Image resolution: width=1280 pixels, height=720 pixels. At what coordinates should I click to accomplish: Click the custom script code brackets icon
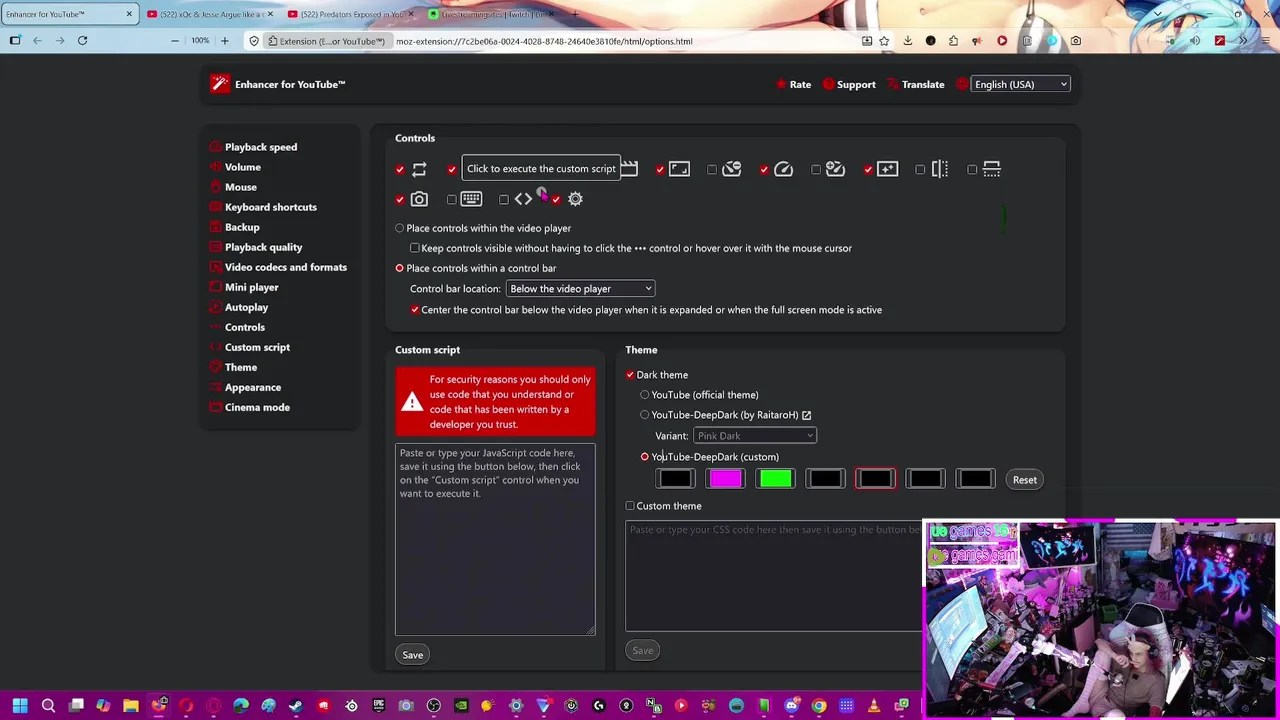523,199
